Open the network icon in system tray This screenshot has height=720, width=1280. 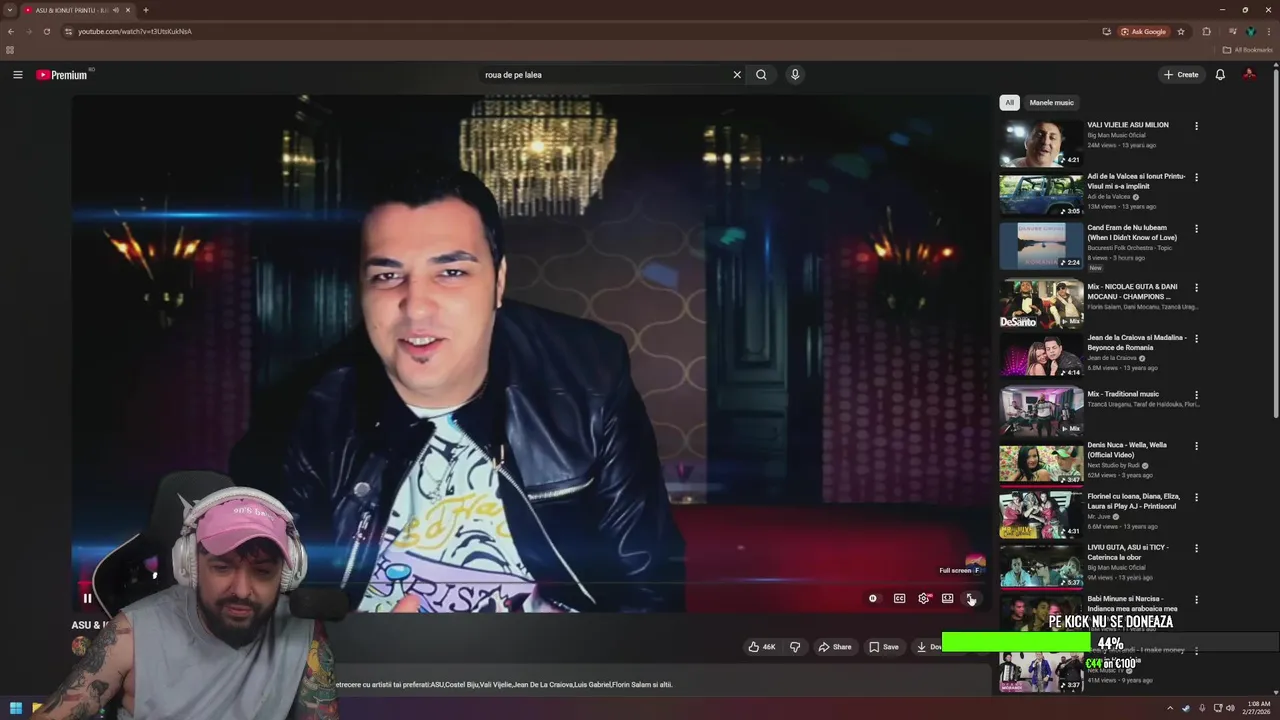pyautogui.click(x=1216, y=708)
